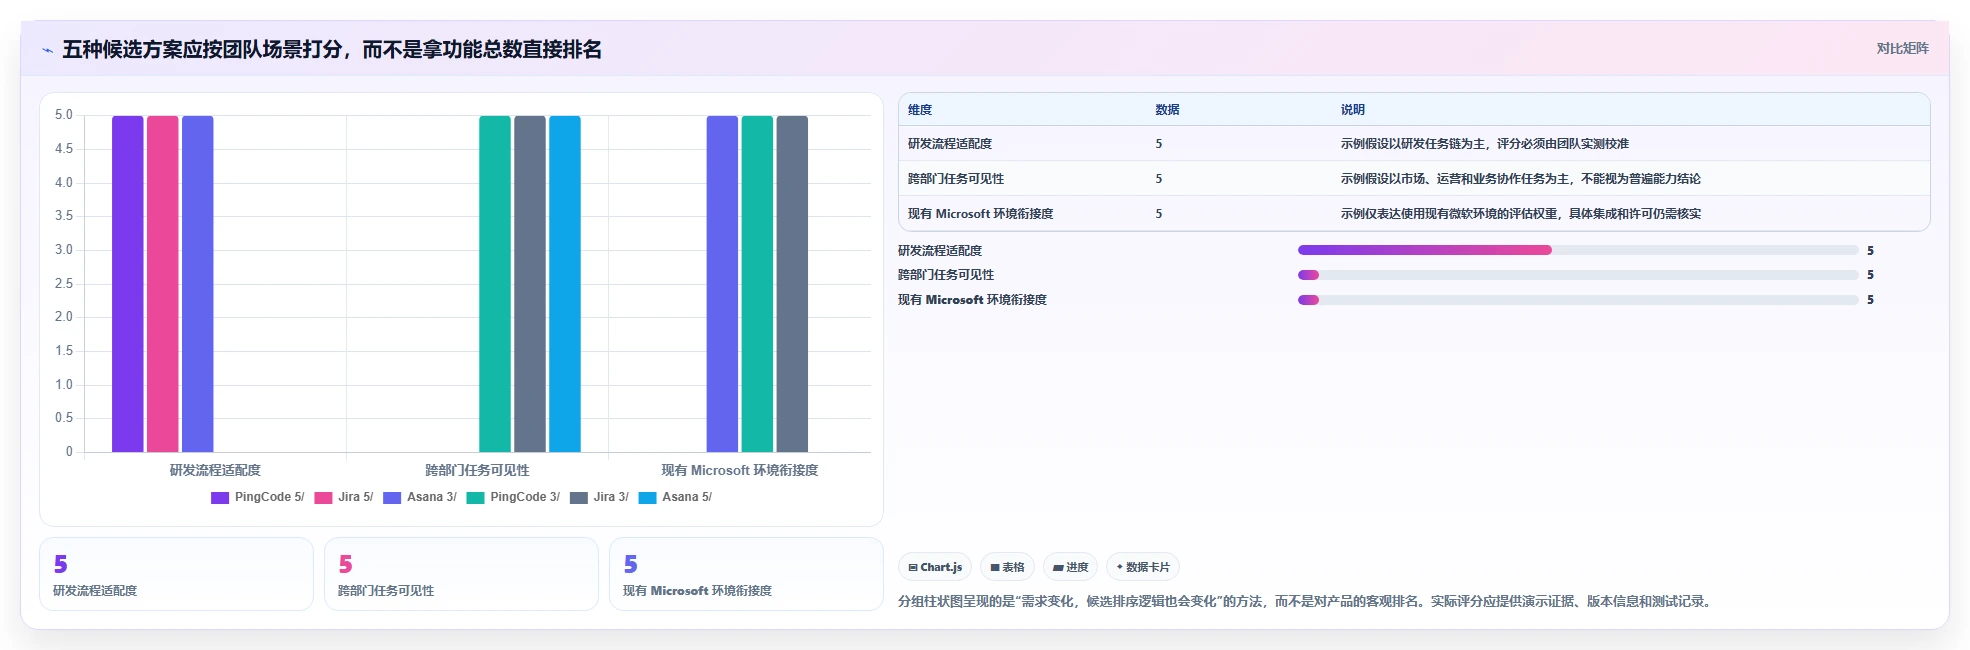The image size is (1970, 650).
Task: Click the 对比矩阵 label in the header
Action: [x=1902, y=48]
